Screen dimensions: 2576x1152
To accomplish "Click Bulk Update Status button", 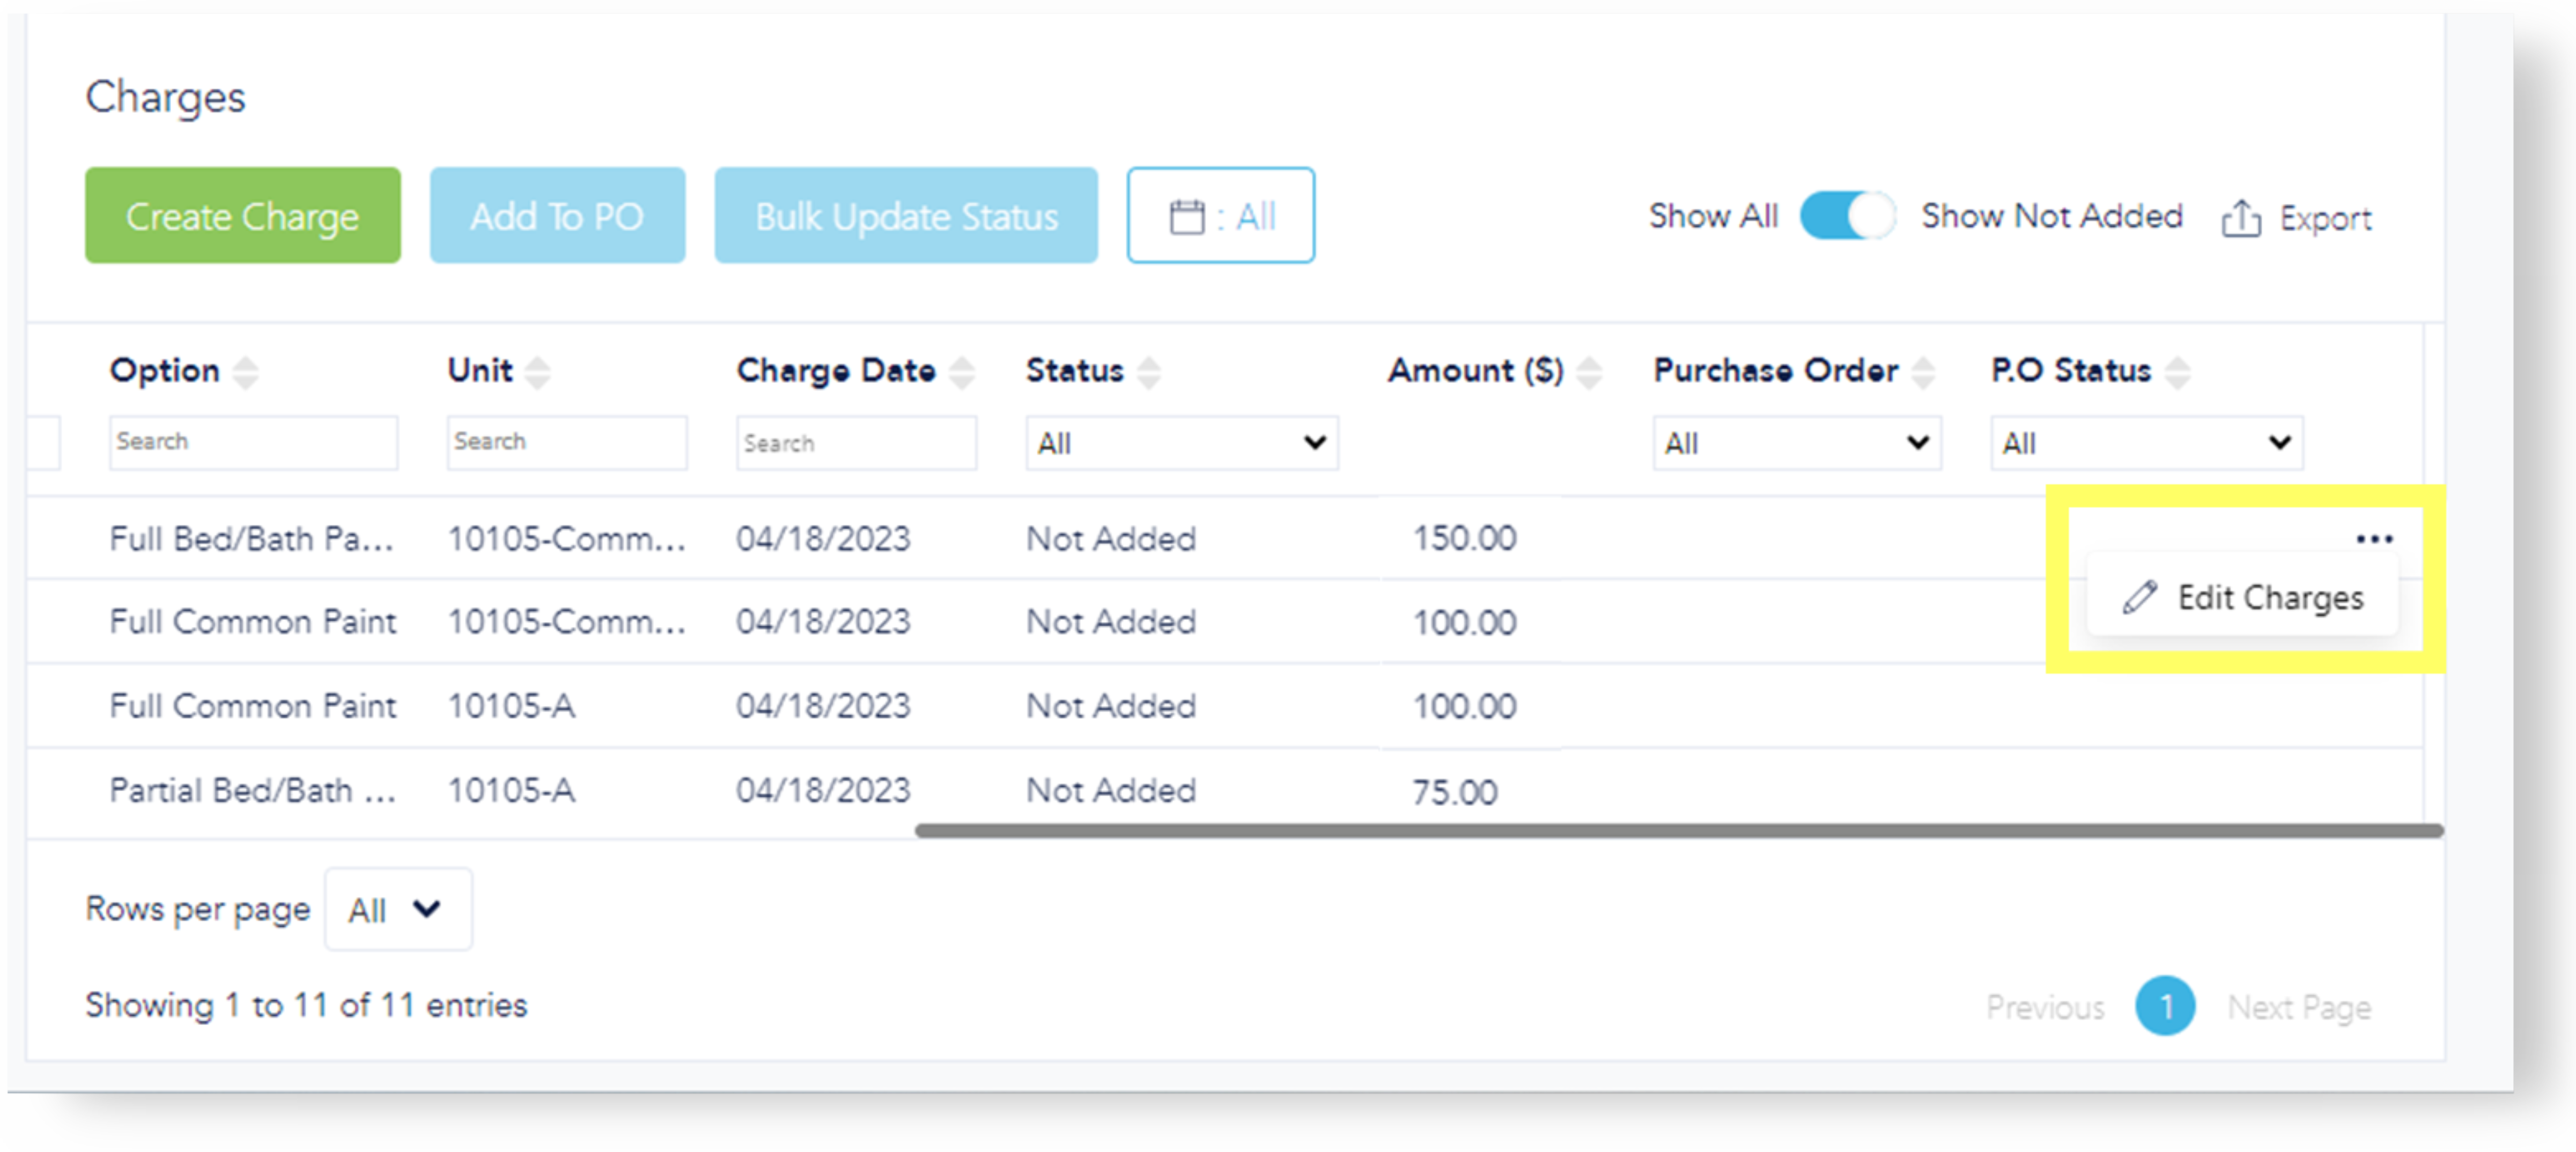I will point(905,216).
